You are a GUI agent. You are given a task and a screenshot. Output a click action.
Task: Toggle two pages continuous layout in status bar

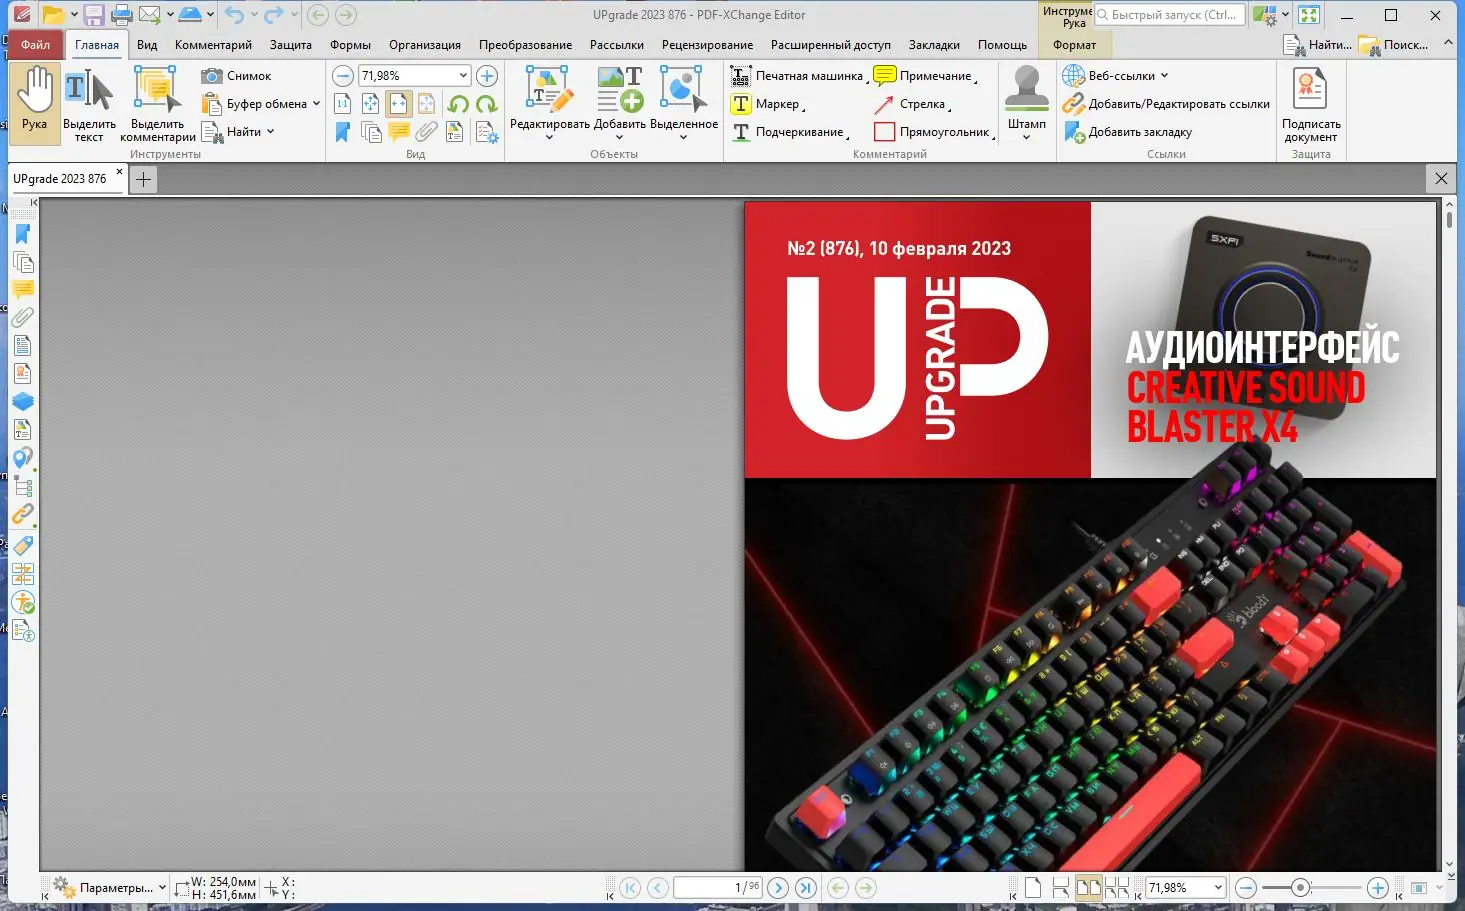pos(1117,887)
